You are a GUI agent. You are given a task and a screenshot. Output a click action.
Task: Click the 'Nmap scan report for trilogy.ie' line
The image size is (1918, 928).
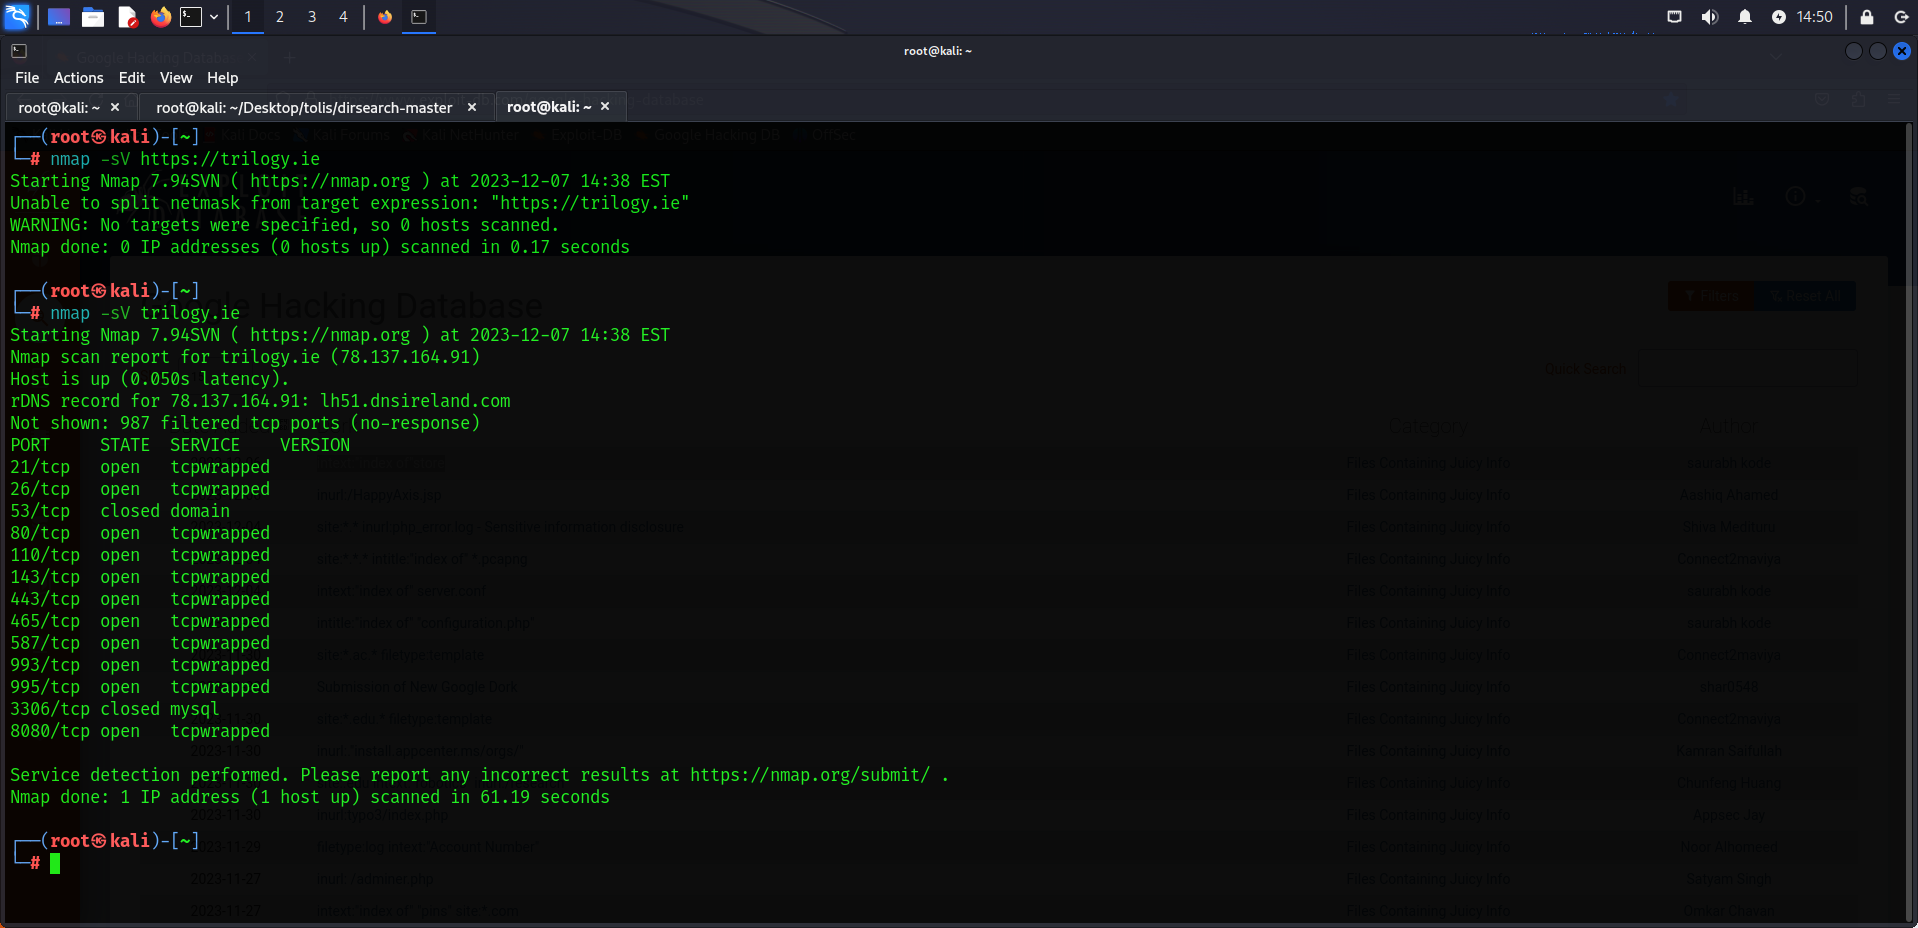(245, 357)
